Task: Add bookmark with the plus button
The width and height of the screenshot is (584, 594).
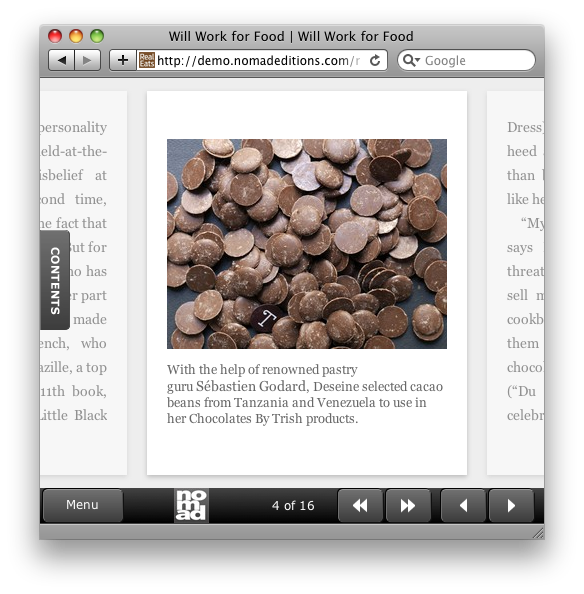Action: (x=122, y=60)
